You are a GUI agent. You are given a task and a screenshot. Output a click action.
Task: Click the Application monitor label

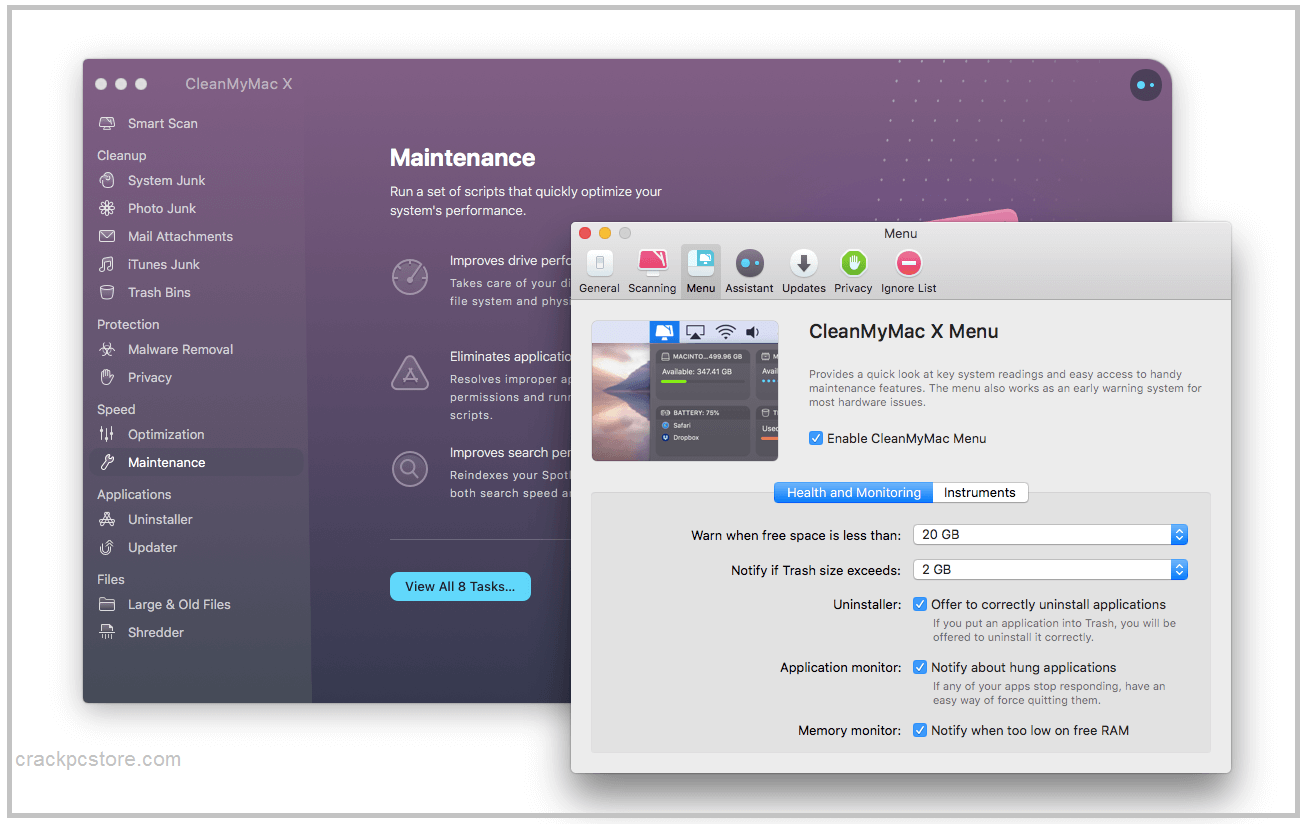[x=840, y=667]
